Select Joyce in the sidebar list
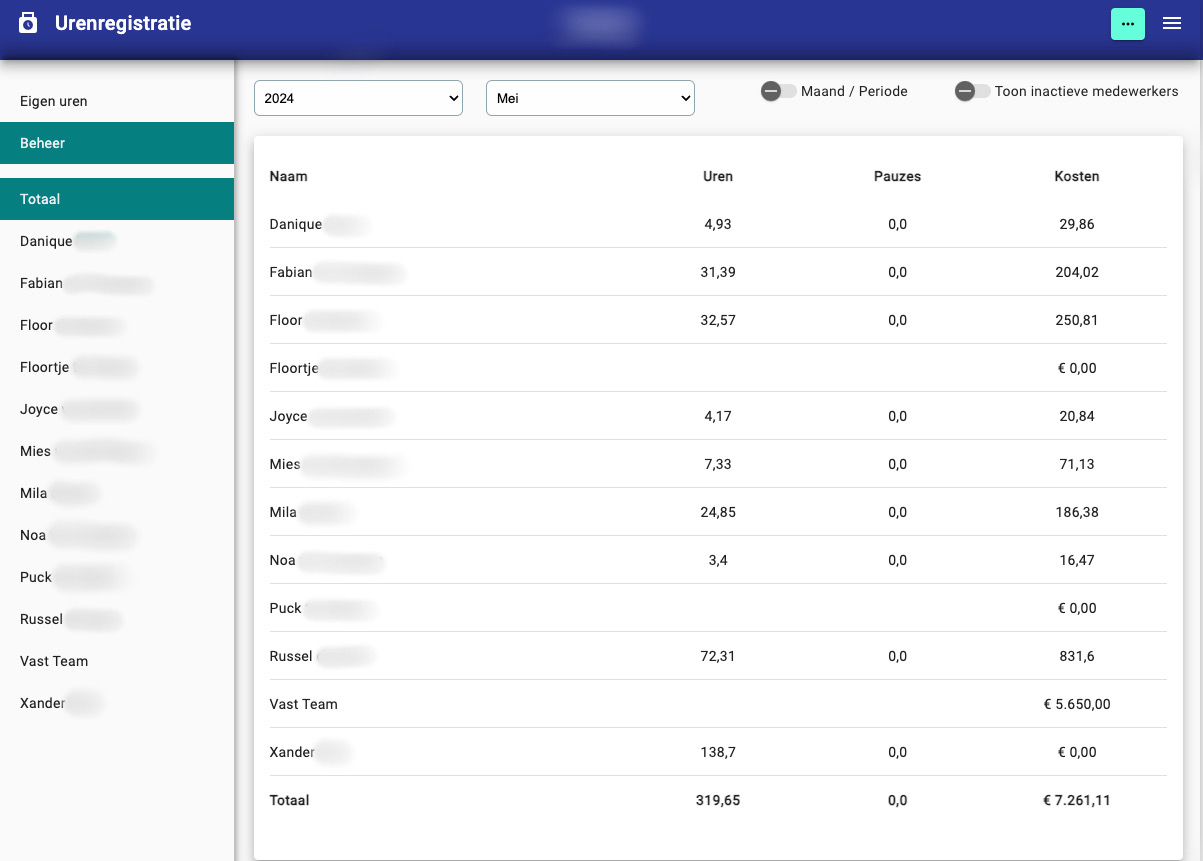The image size is (1203, 861). [x=40, y=409]
